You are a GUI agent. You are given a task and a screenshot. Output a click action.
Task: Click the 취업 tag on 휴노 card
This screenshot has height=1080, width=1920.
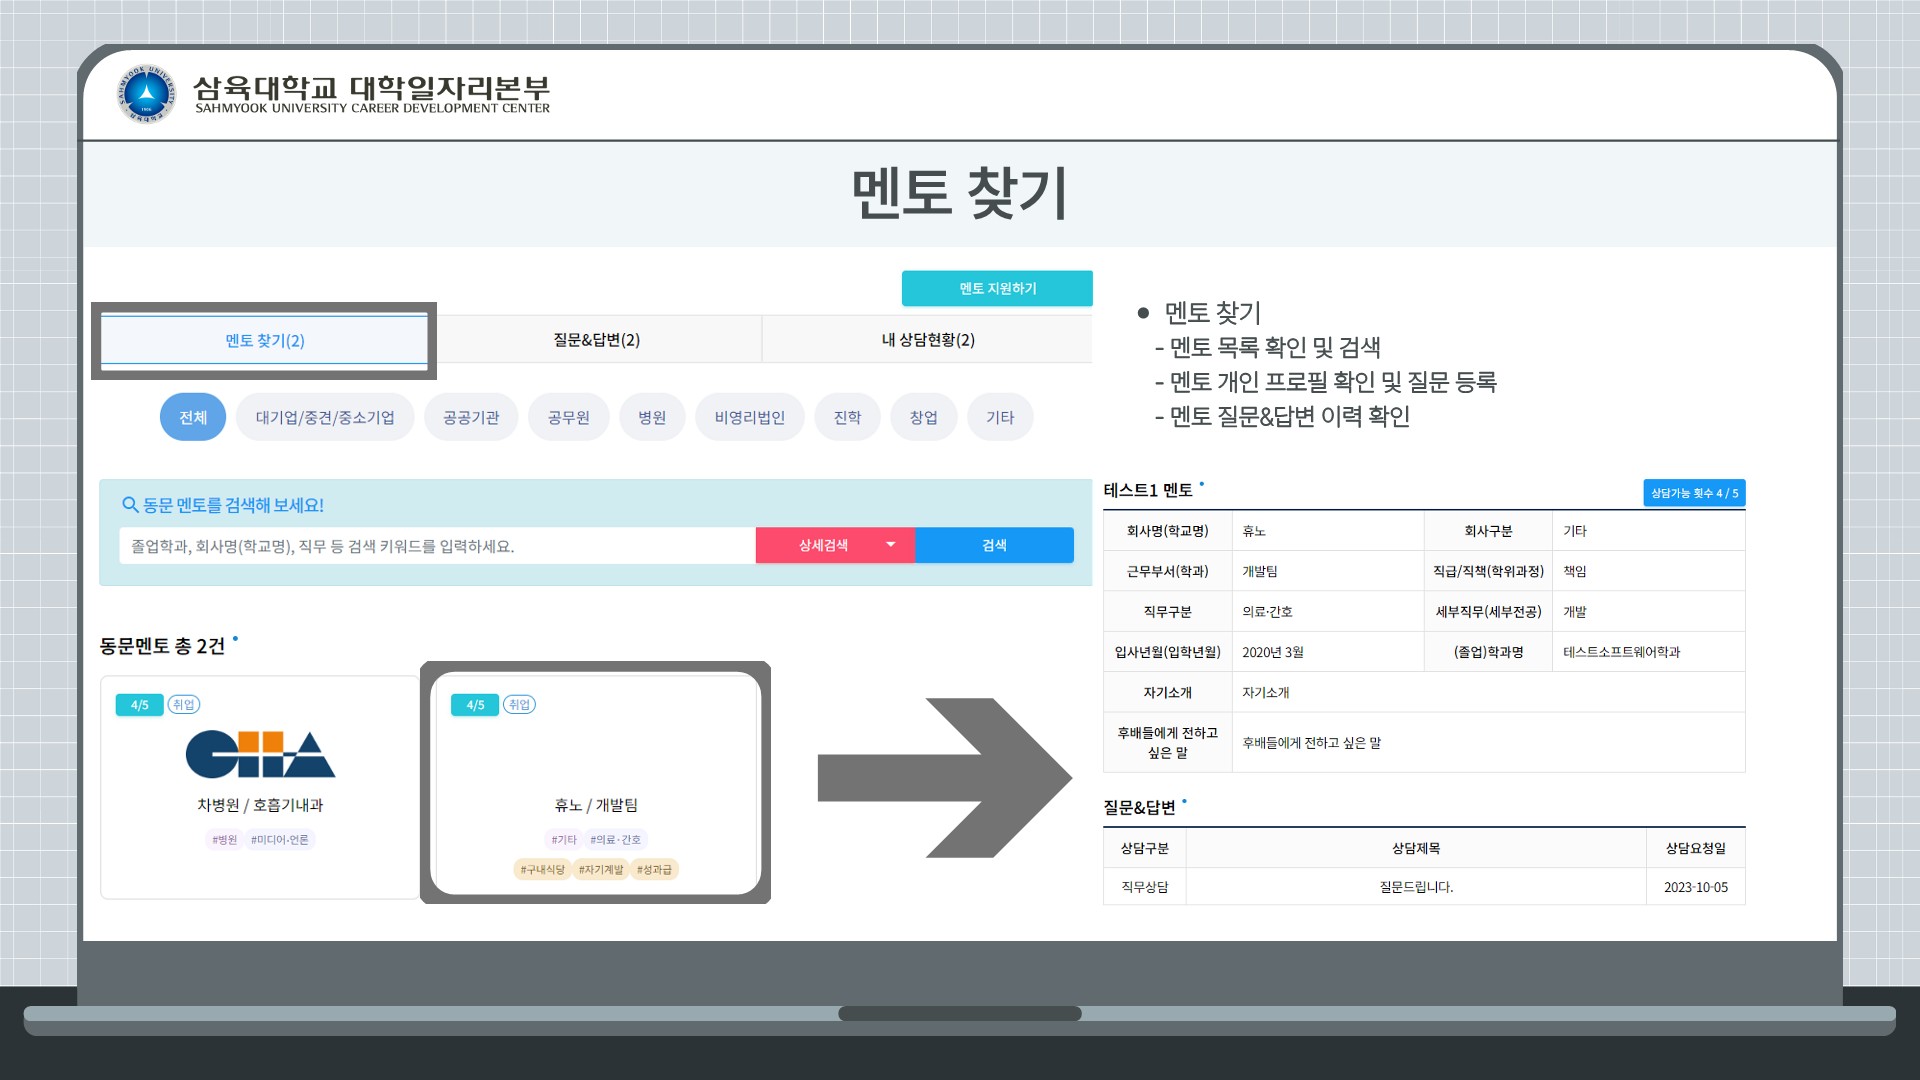click(x=519, y=705)
